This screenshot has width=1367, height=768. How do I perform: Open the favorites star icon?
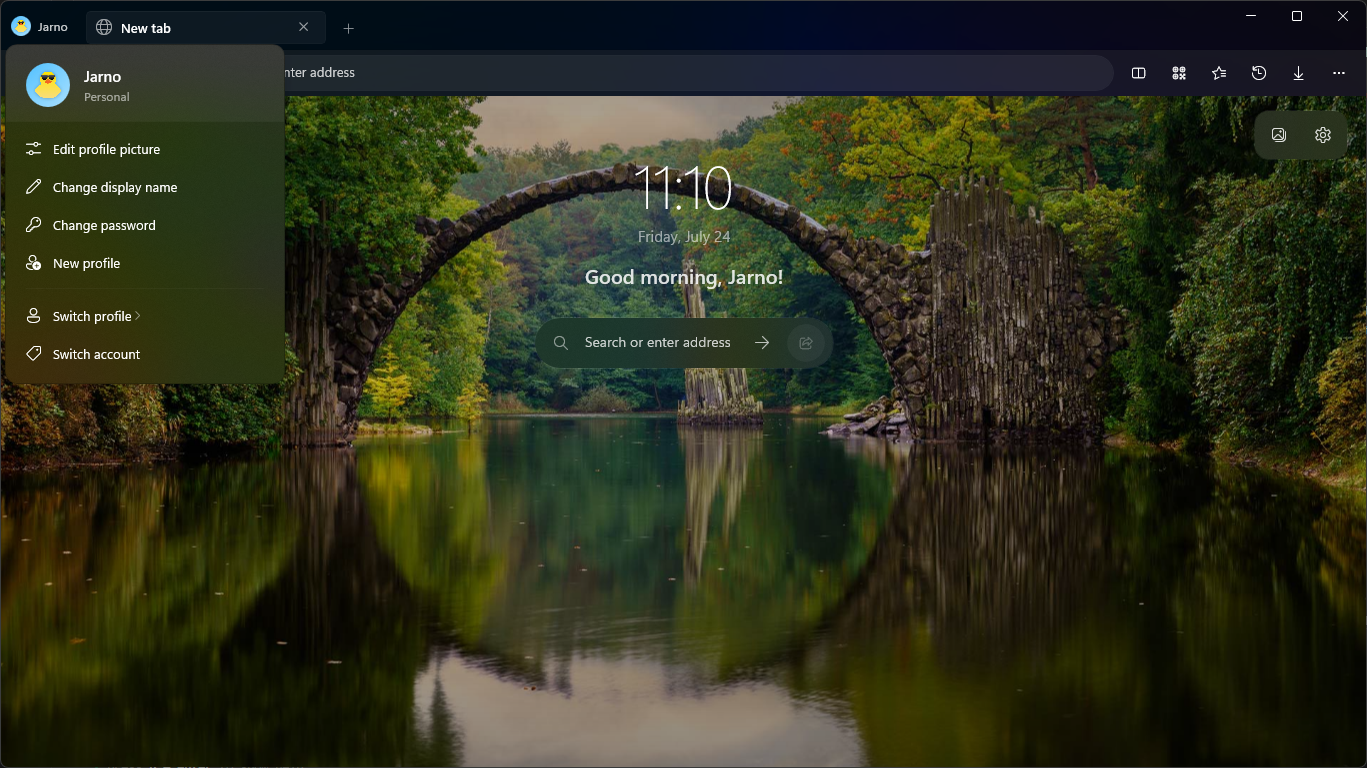point(1219,73)
